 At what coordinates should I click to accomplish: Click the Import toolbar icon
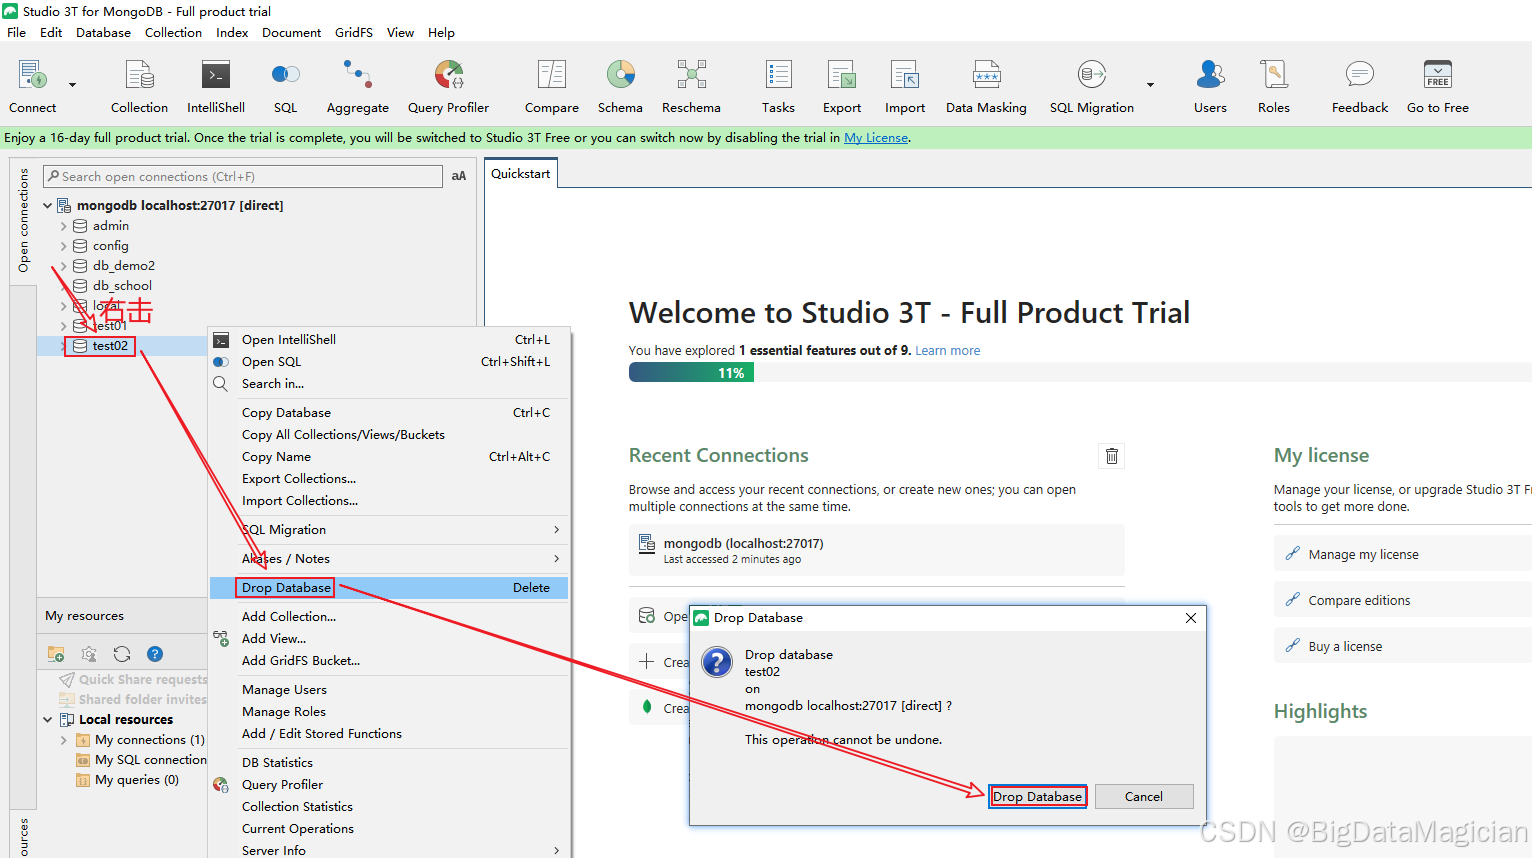904,75
